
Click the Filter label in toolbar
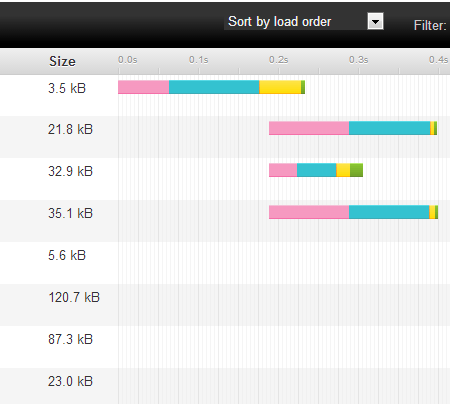pyautogui.click(x=430, y=25)
